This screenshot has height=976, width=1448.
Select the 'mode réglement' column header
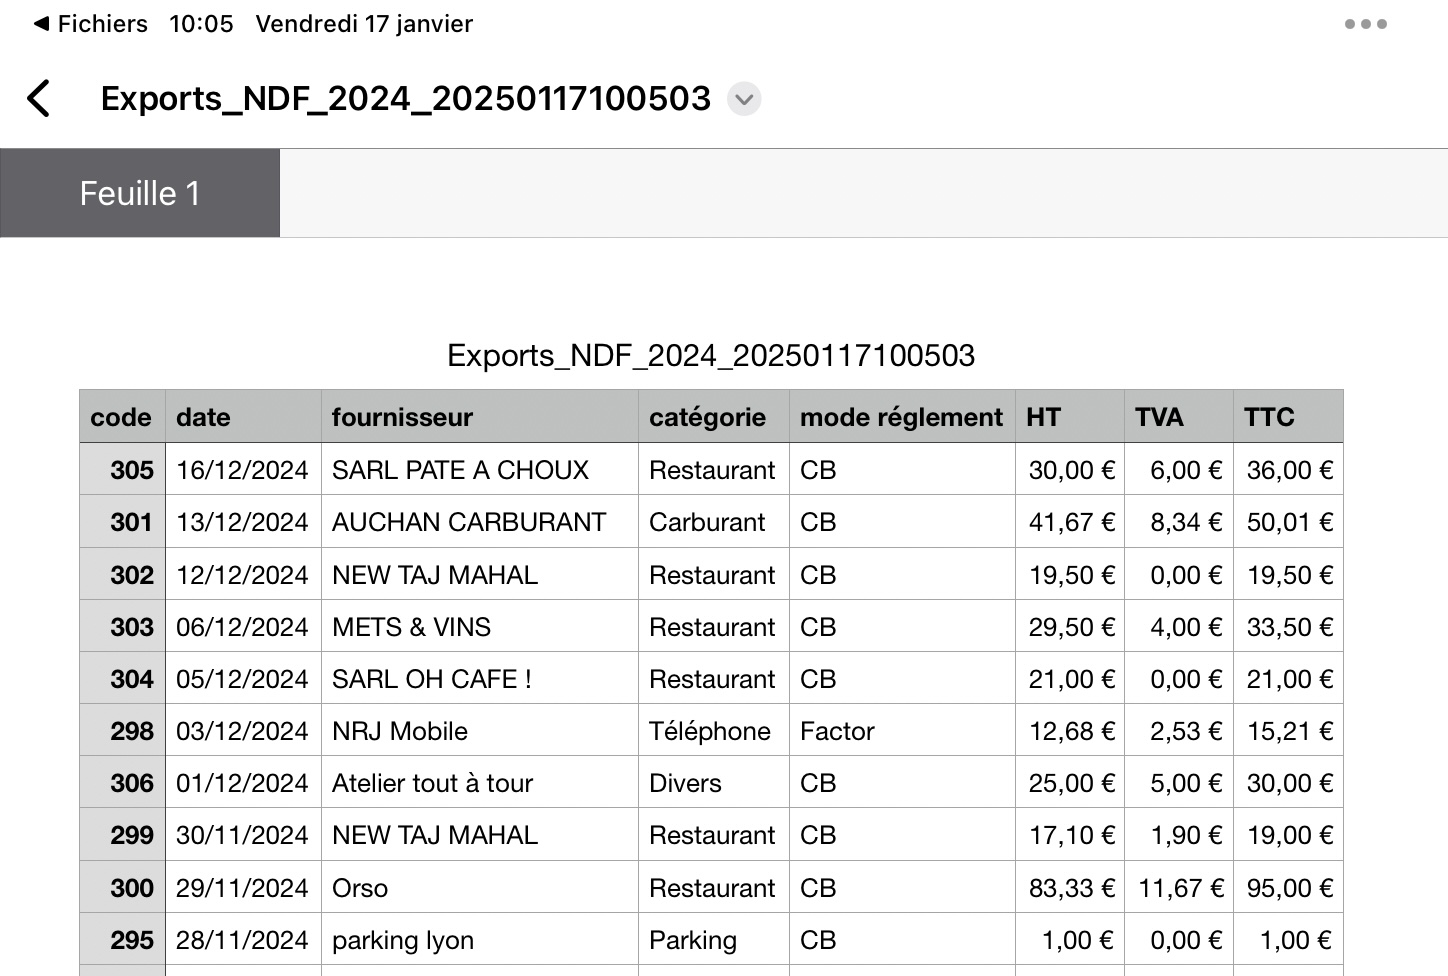[903, 417]
